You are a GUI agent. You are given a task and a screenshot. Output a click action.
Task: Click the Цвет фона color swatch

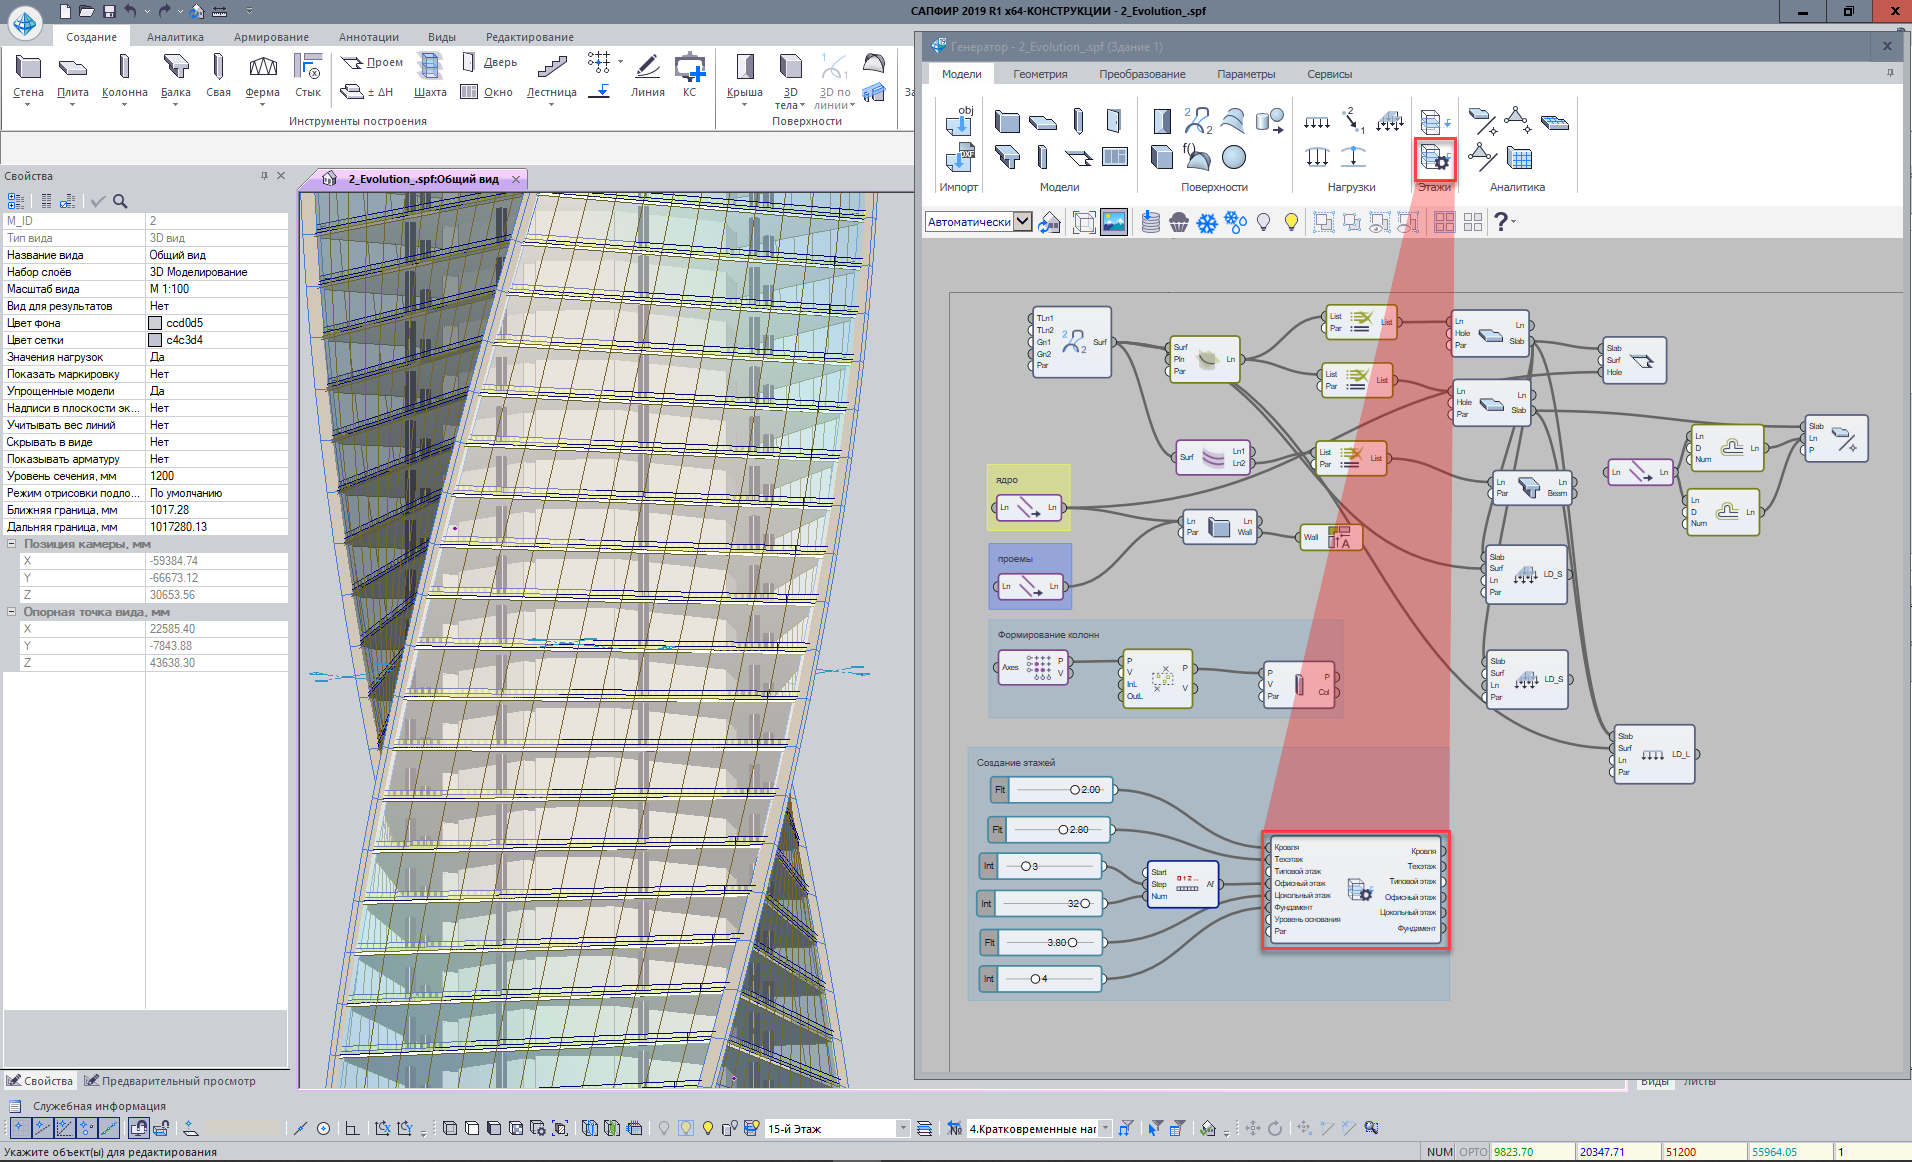click(155, 323)
